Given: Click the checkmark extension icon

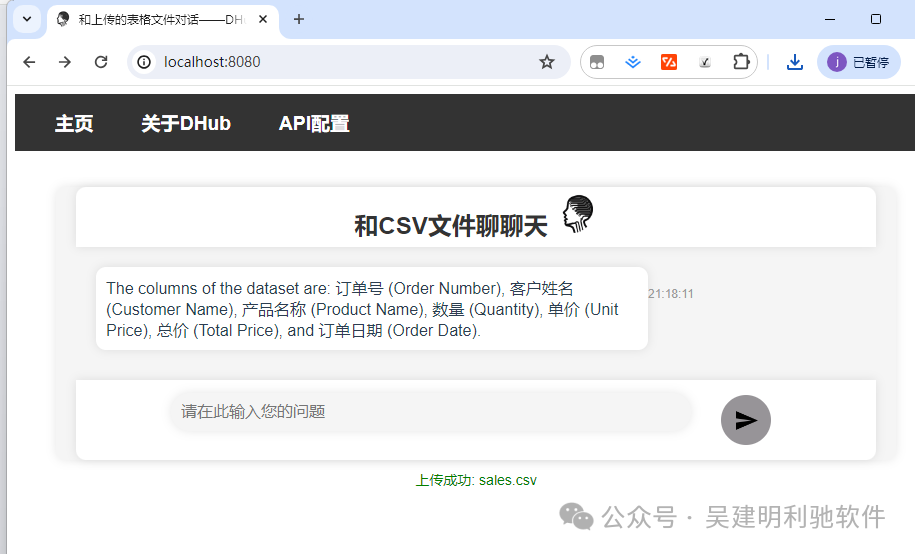Looking at the screenshot, I should [705, 62].
